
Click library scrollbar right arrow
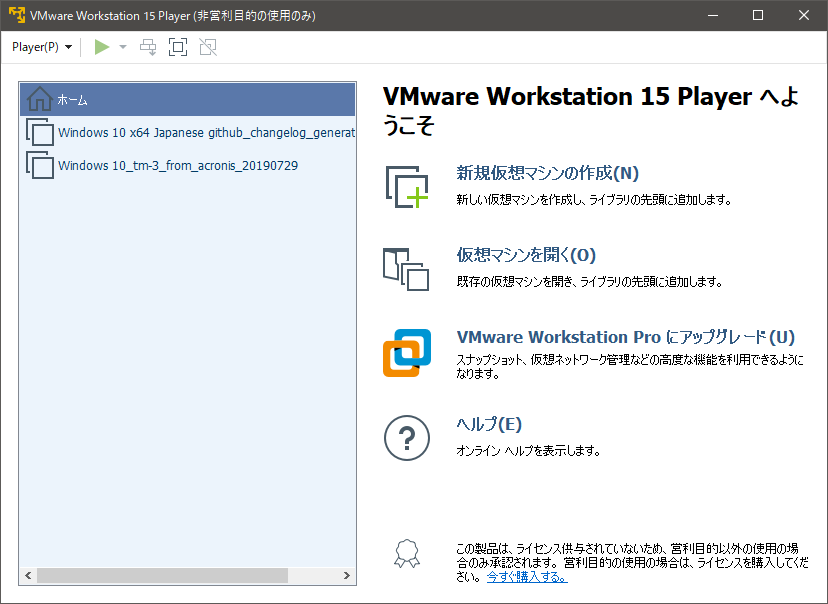pyautogui.click(x=347, y=575)
